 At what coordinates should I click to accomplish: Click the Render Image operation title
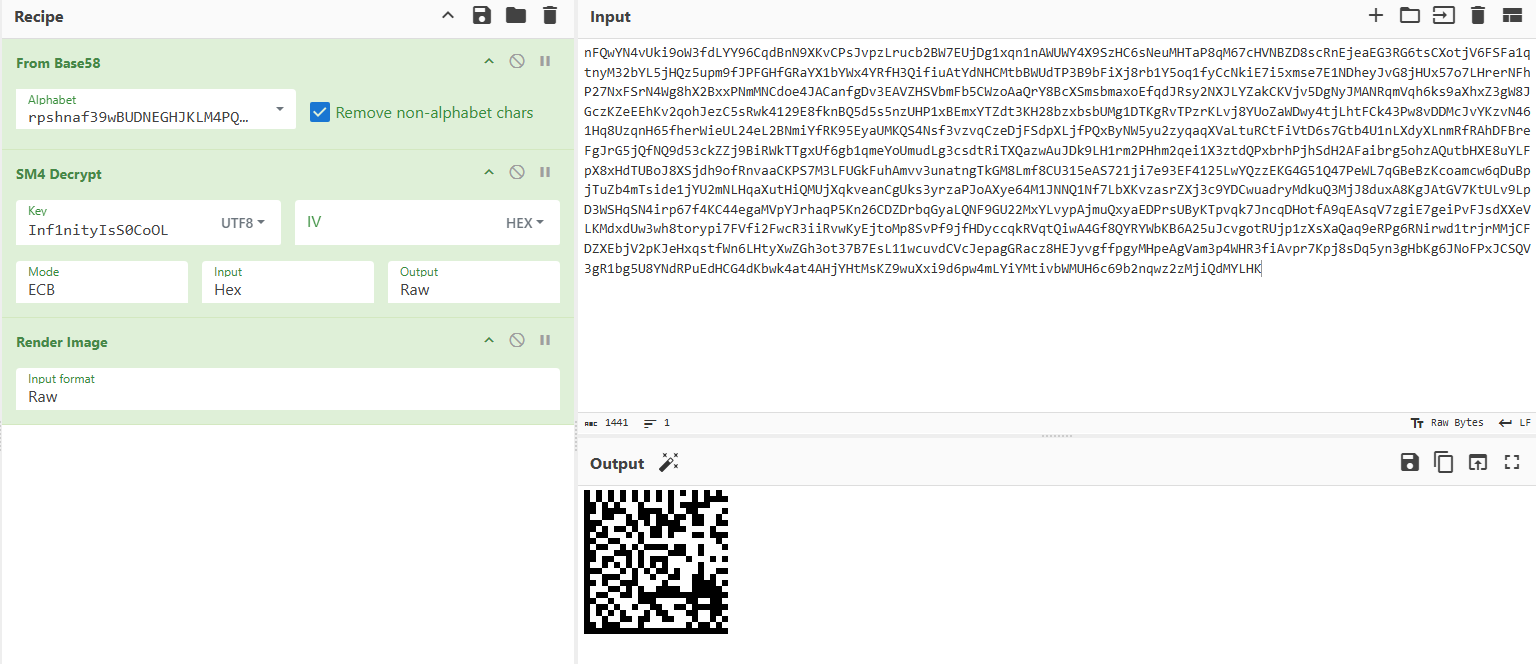pos(62,342)
